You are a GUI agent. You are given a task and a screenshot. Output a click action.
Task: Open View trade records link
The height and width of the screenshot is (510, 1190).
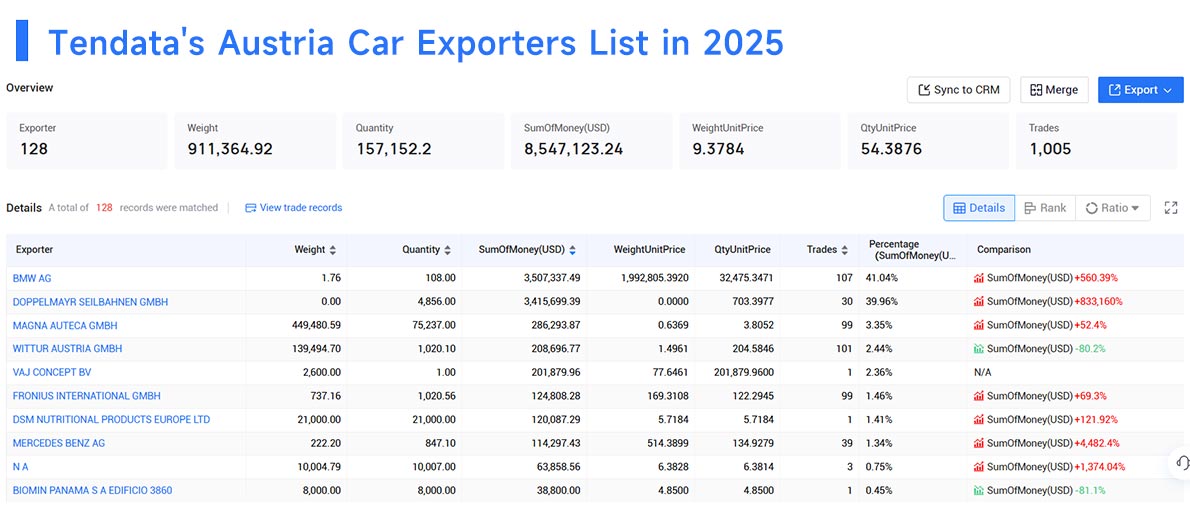point(301,207)
